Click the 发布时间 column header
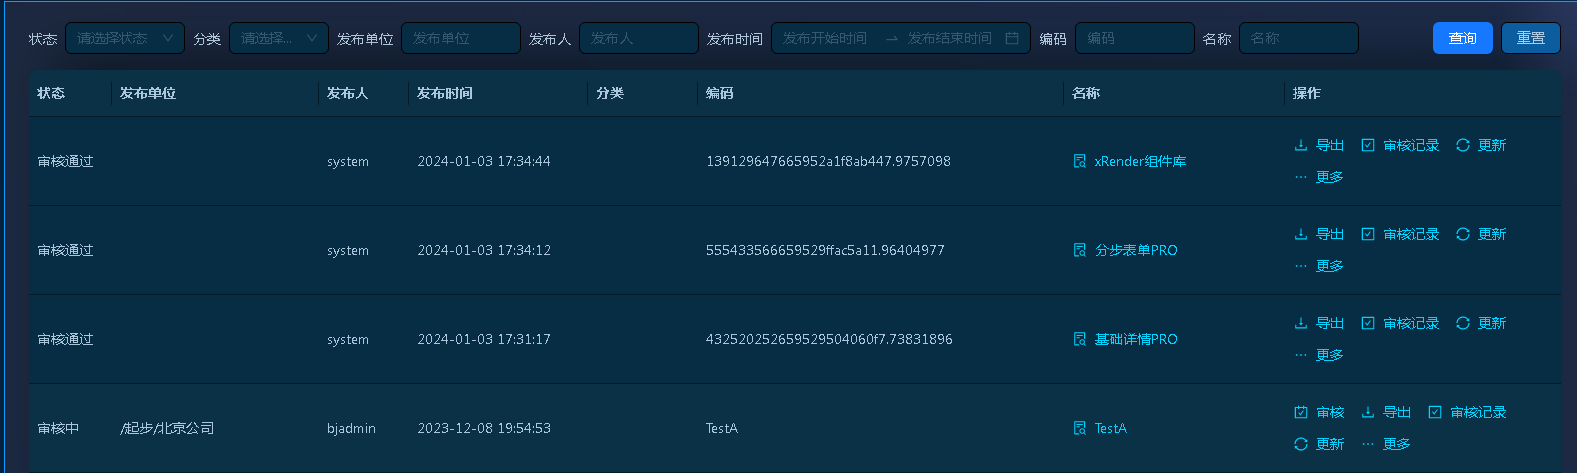Viewport: 1577px width, 473px height. point(445,93)
